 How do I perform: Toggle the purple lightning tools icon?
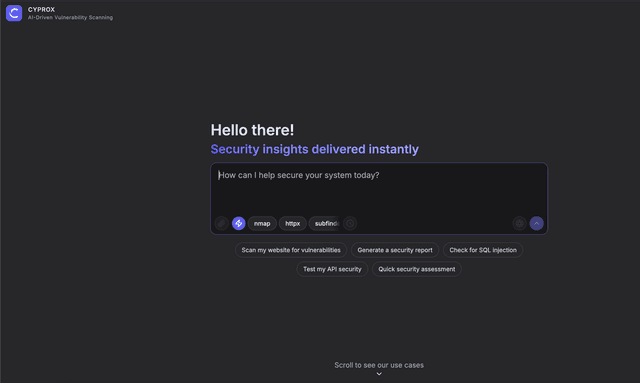[x=239, y=223]
